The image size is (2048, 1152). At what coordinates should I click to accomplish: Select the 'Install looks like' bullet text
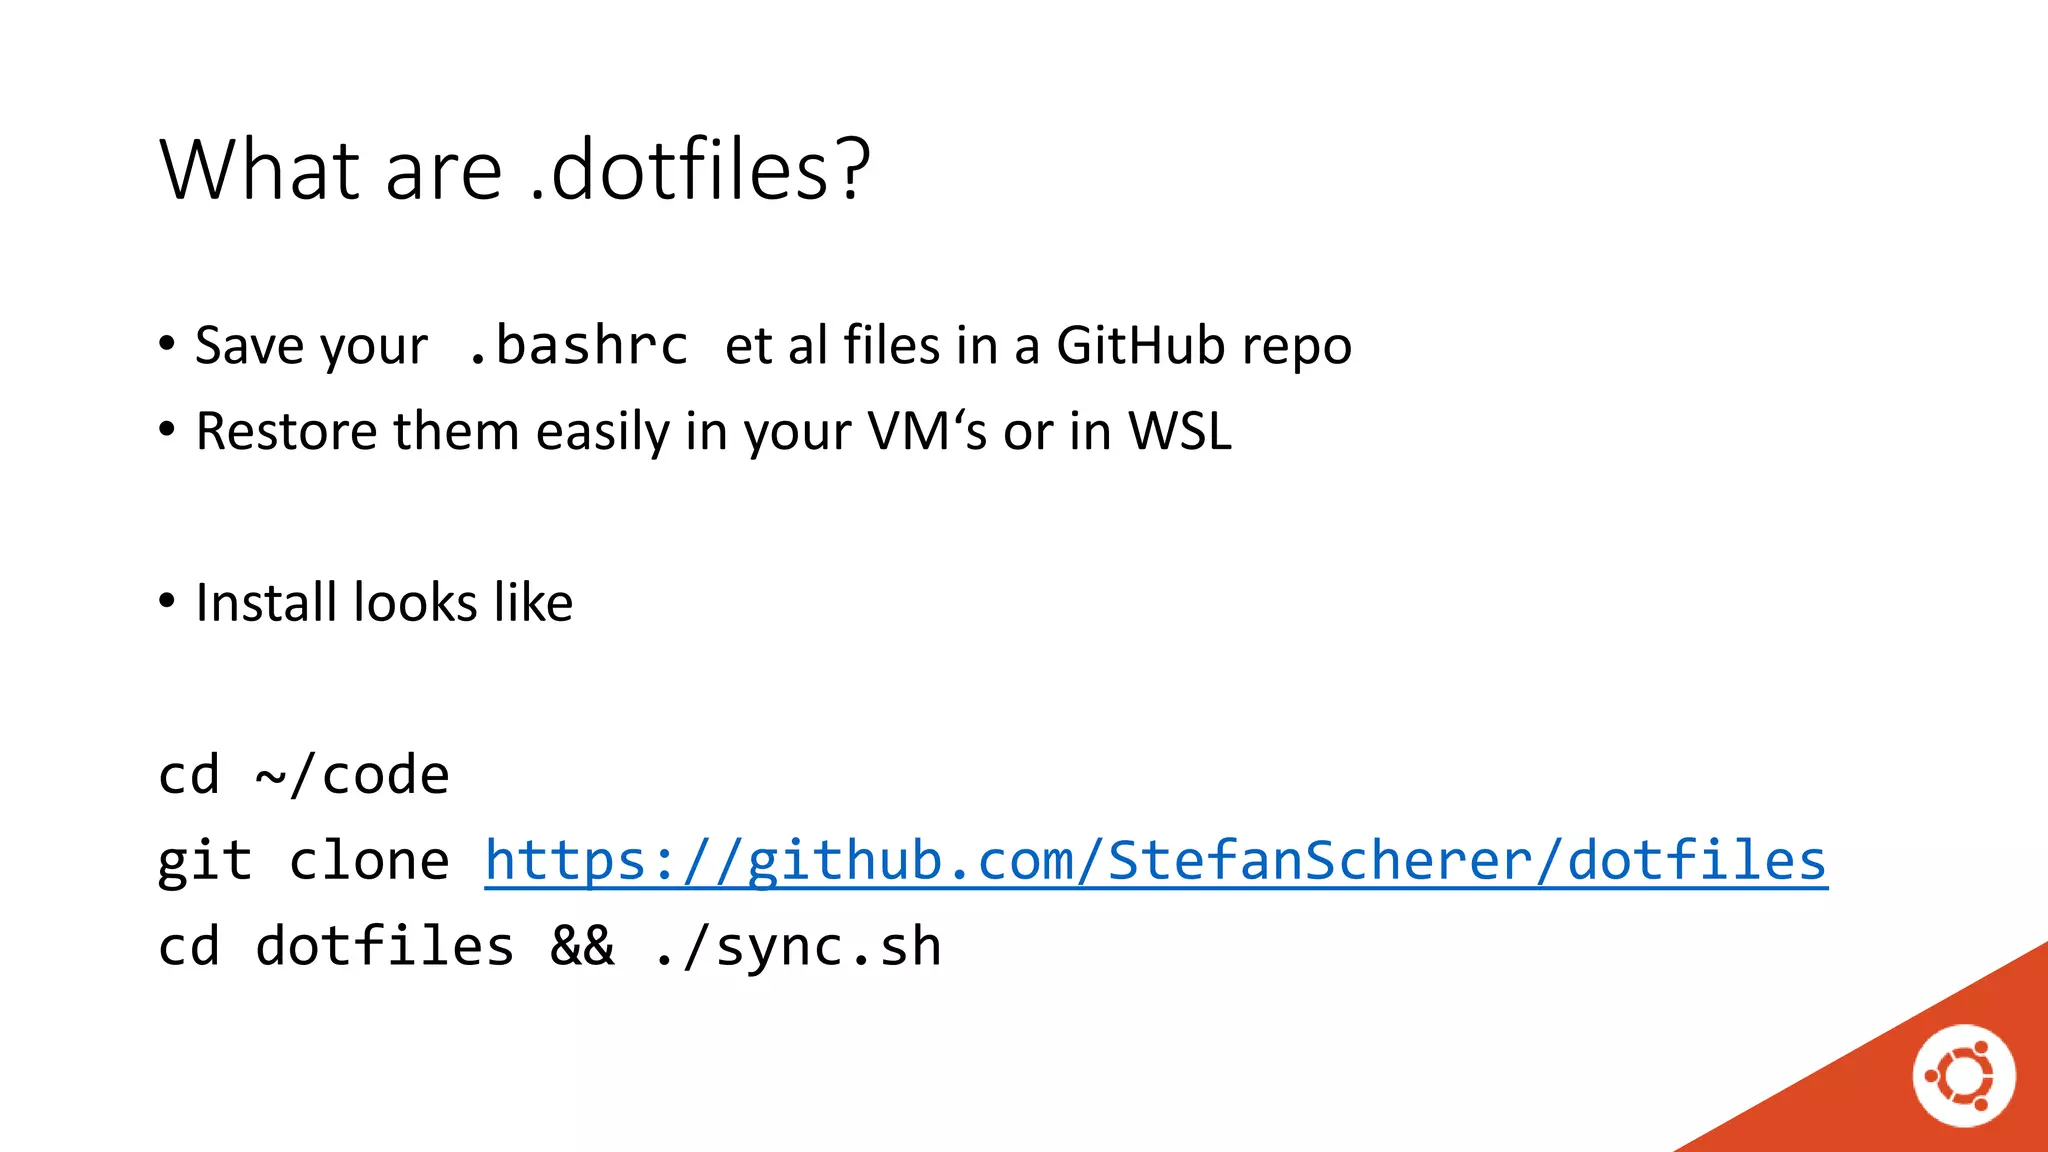click(x=384, y=603)
